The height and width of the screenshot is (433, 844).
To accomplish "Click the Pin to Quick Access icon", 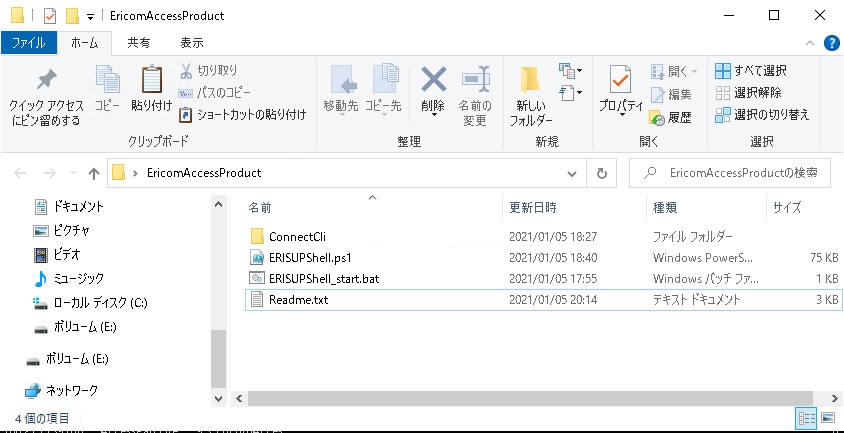I will (x=46, y=81).
